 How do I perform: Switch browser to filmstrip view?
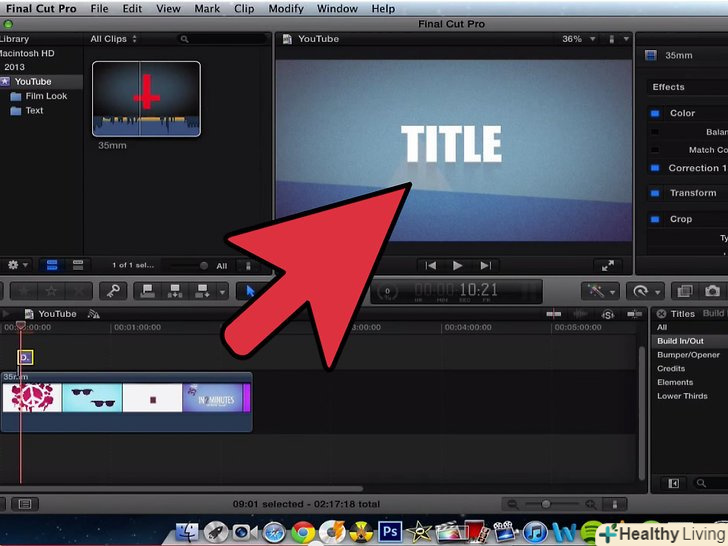tap(52, 265)
